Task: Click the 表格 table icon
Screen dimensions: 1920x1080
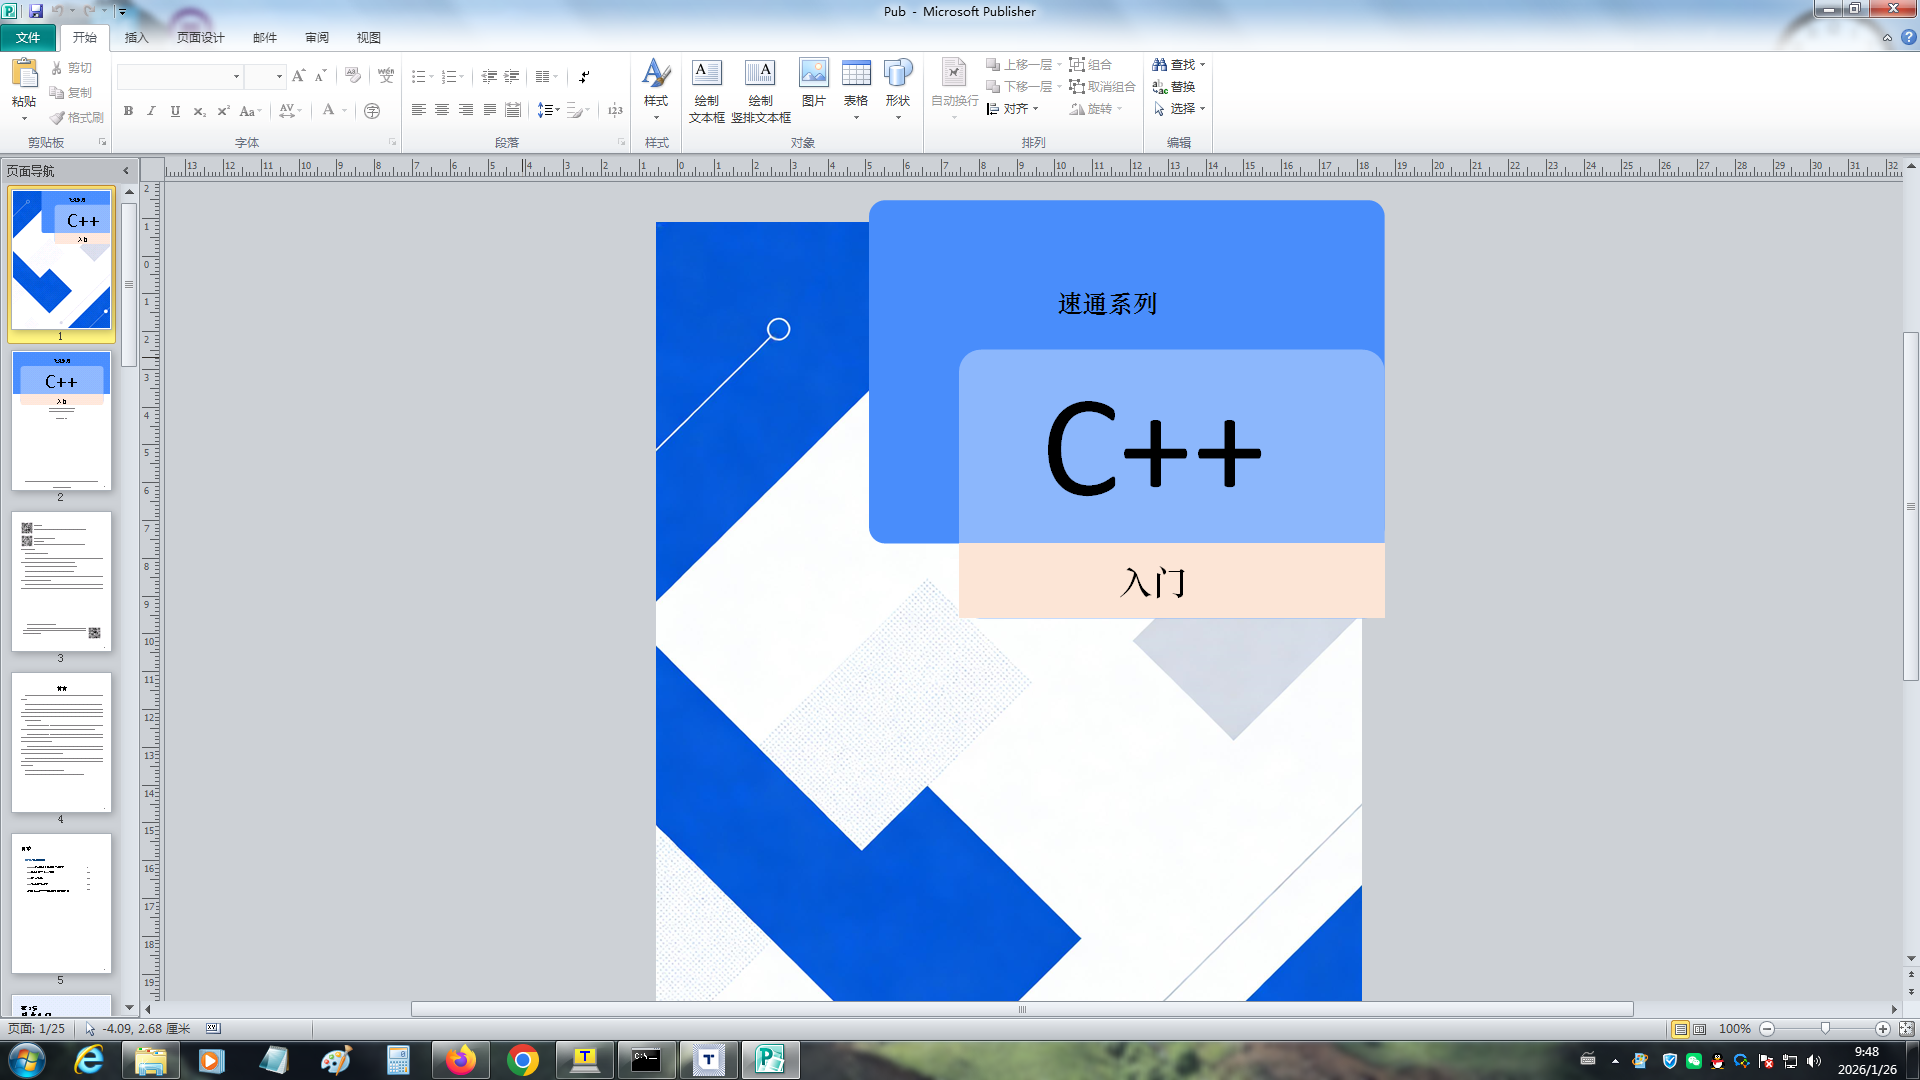Action: coord(856,74)
